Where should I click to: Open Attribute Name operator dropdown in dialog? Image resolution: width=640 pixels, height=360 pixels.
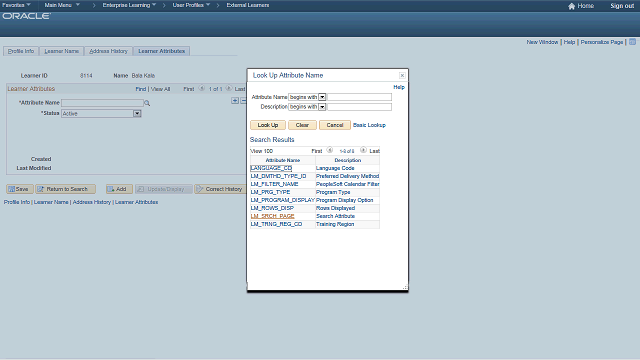(x=322, y=97)
